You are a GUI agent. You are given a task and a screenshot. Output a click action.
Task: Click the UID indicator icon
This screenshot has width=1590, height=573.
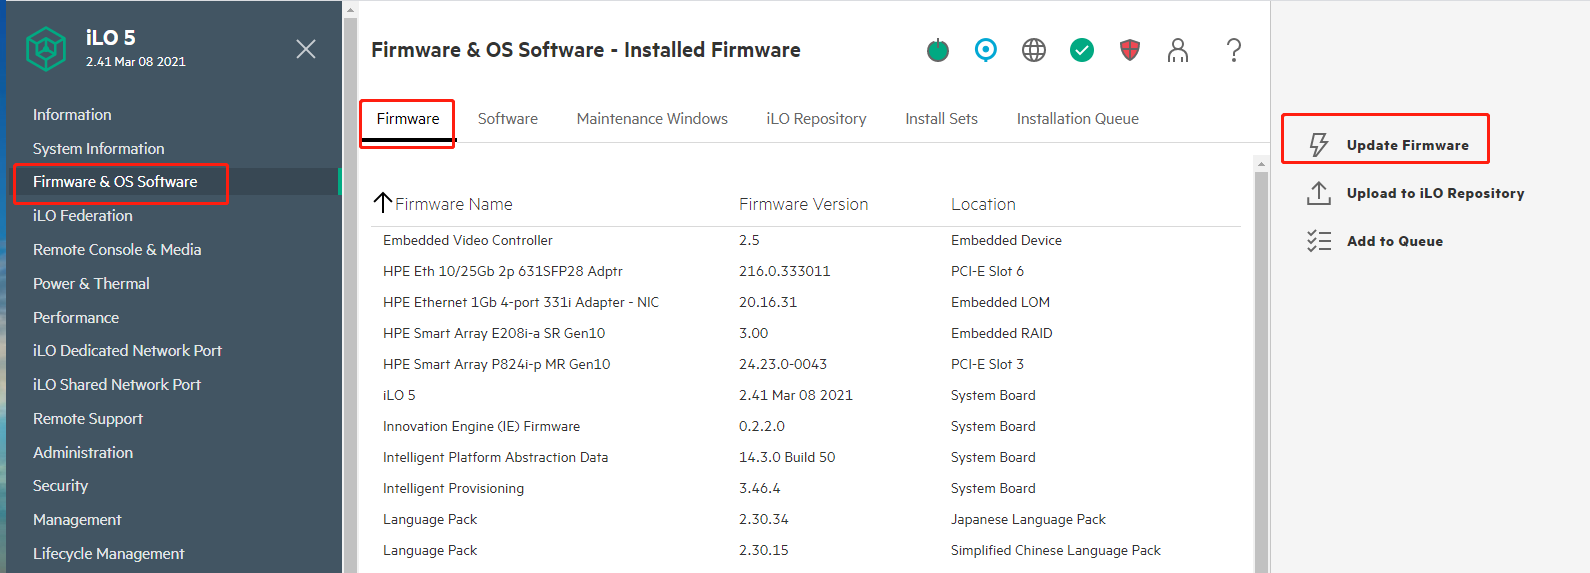click(985, 50)
